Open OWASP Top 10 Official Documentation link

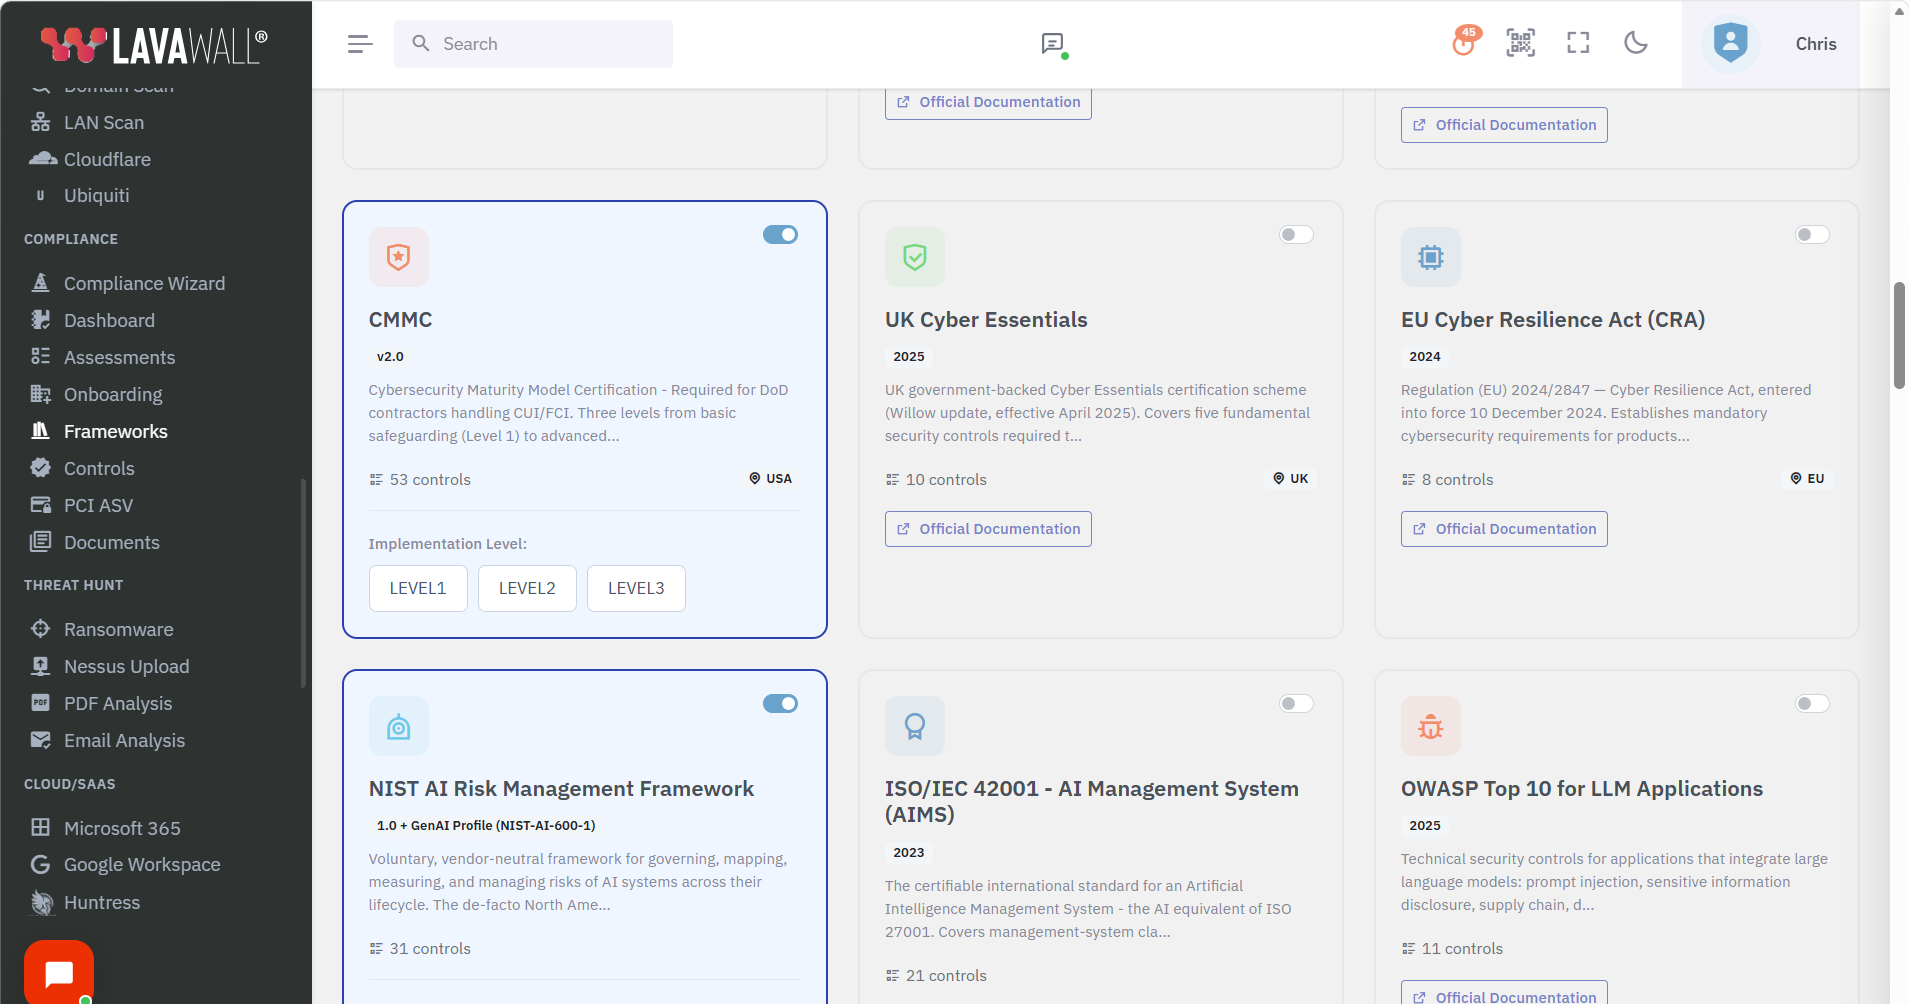(x=1504, y=994)
